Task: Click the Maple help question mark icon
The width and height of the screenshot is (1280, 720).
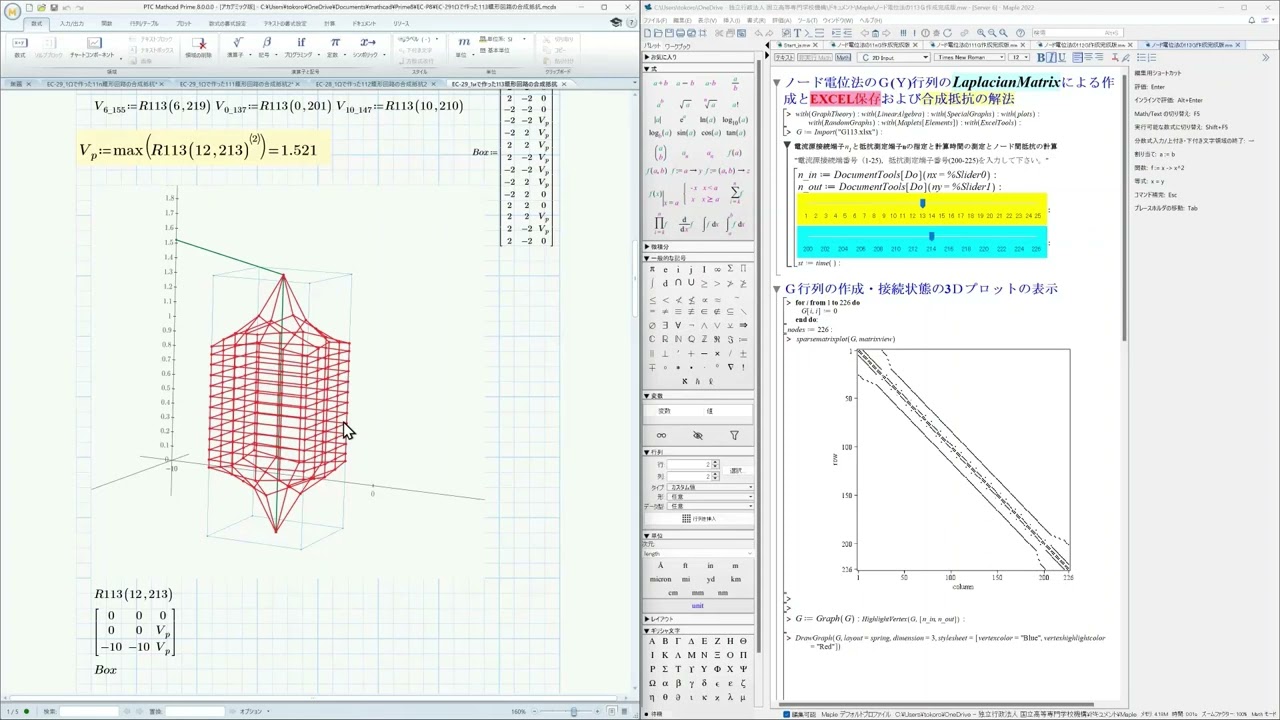Action: point(1020,32)
